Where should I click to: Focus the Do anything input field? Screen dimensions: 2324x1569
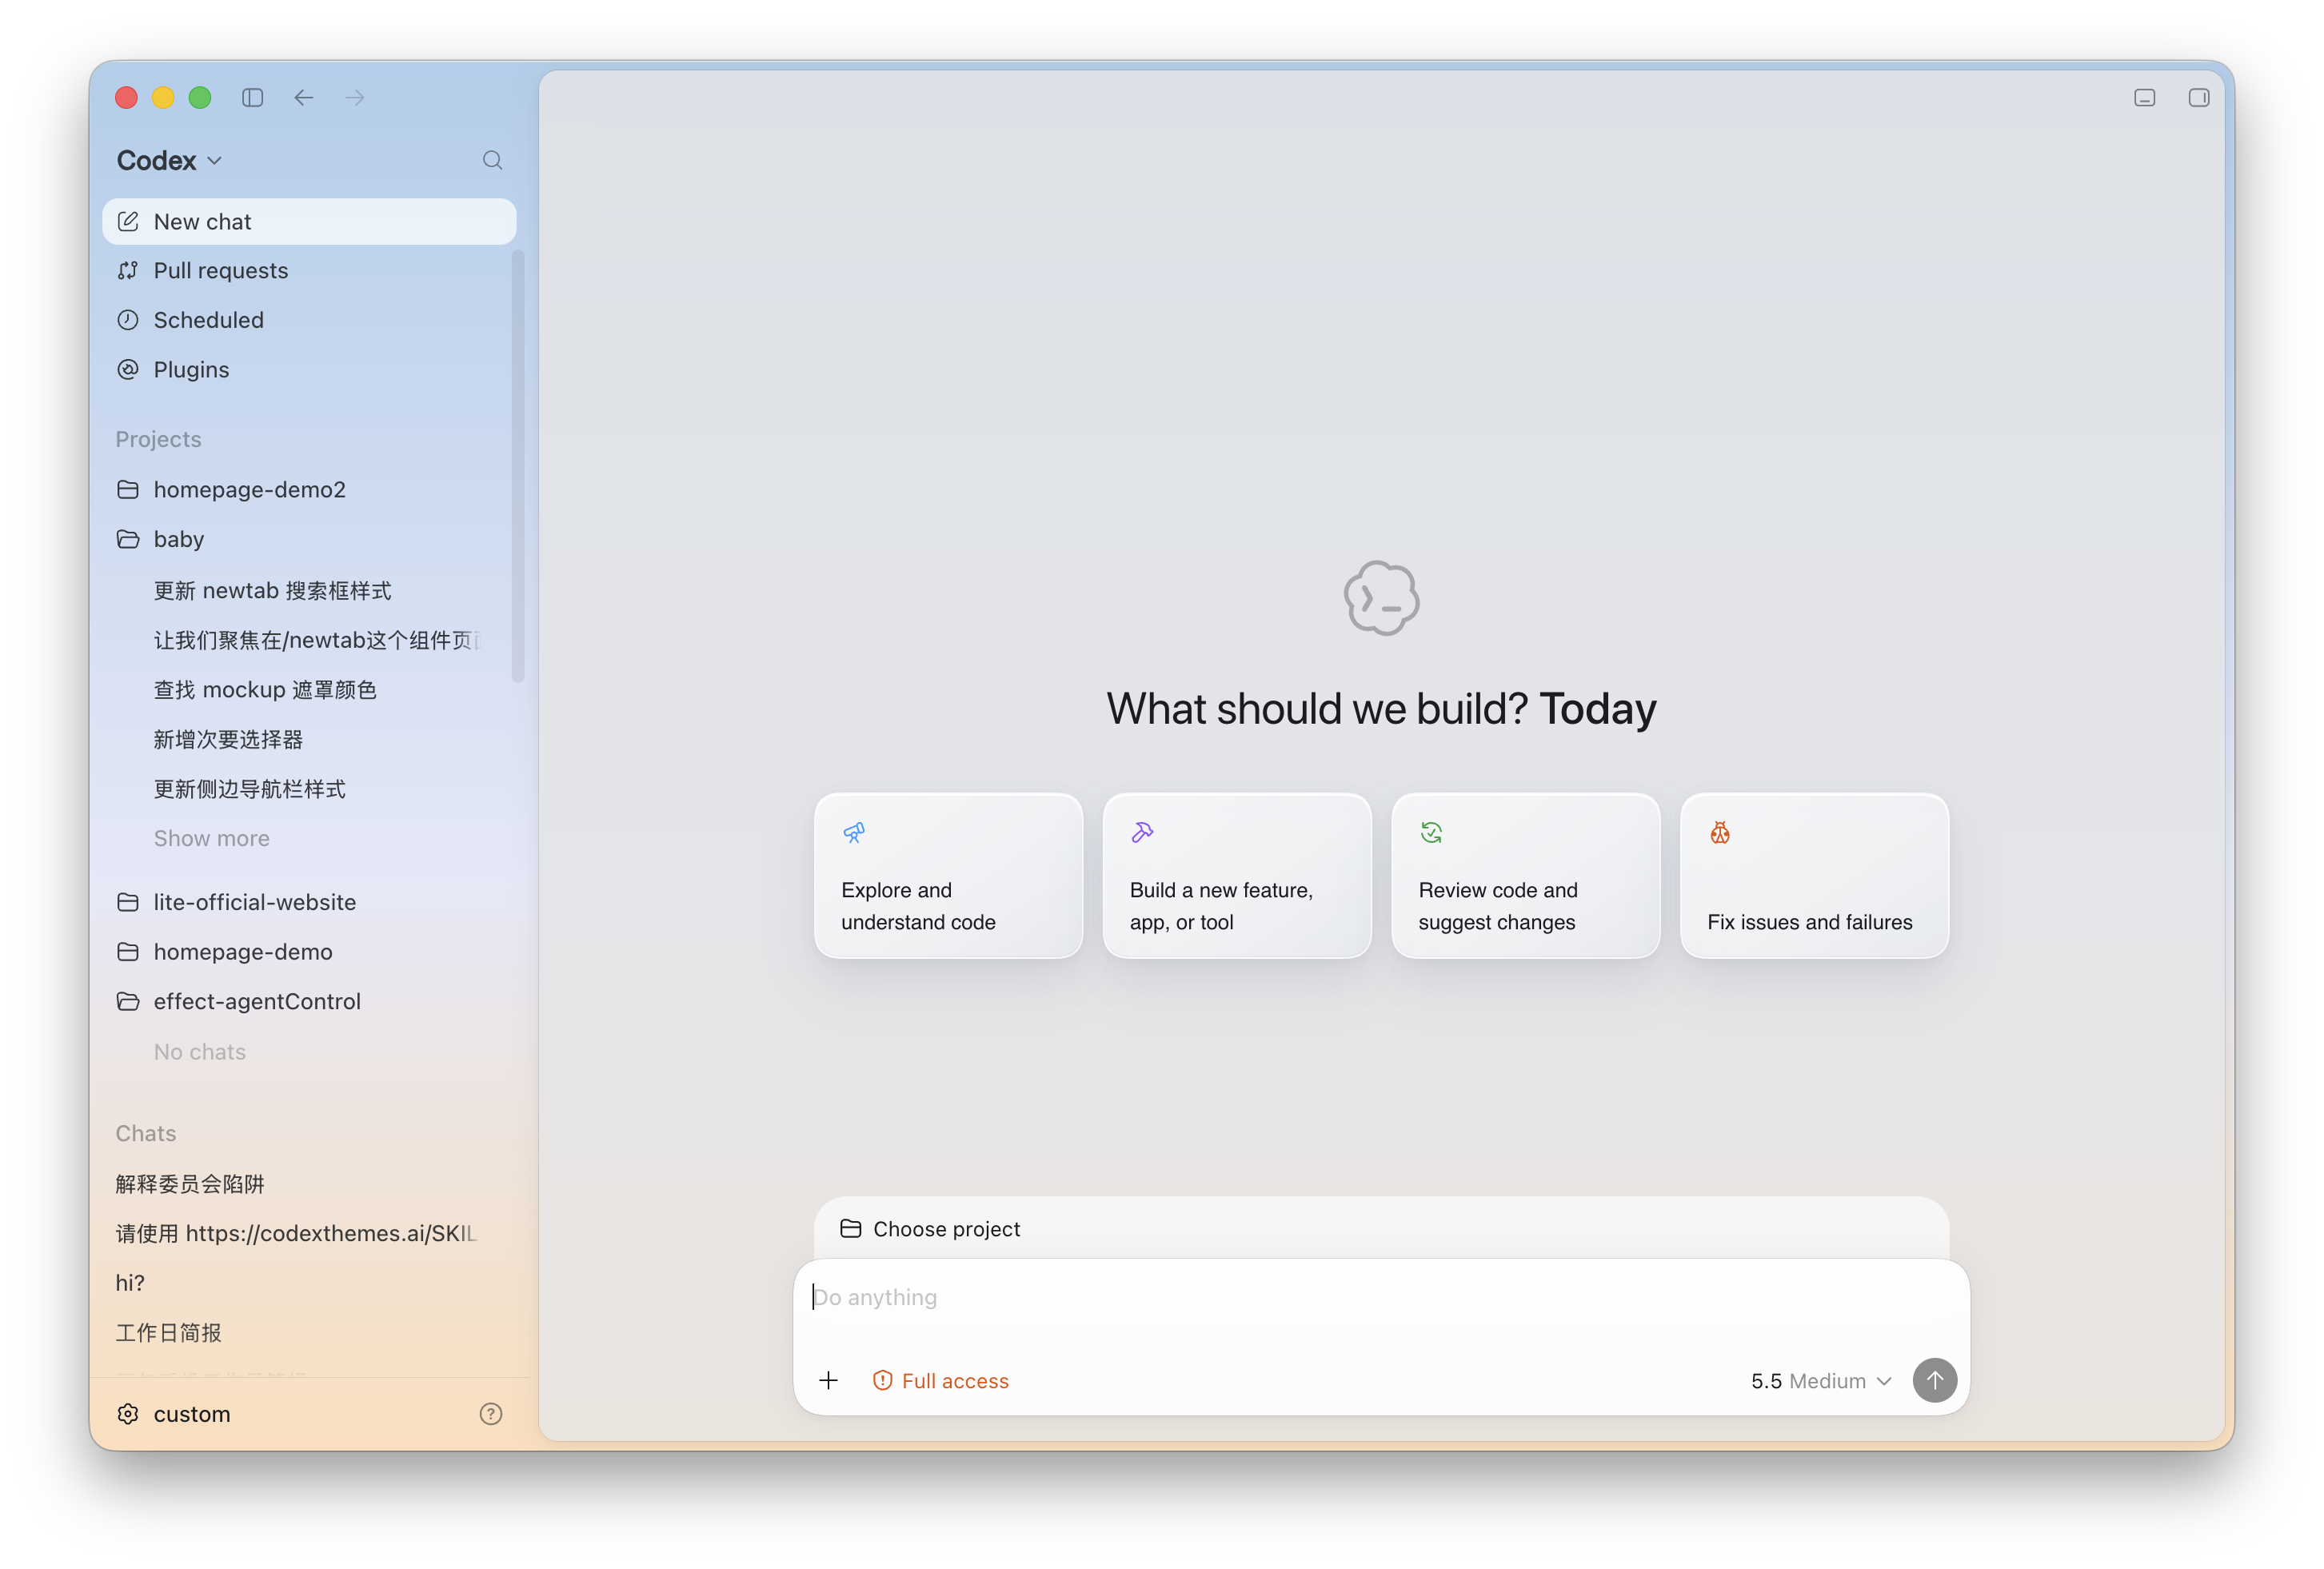coord(1381,1298)
